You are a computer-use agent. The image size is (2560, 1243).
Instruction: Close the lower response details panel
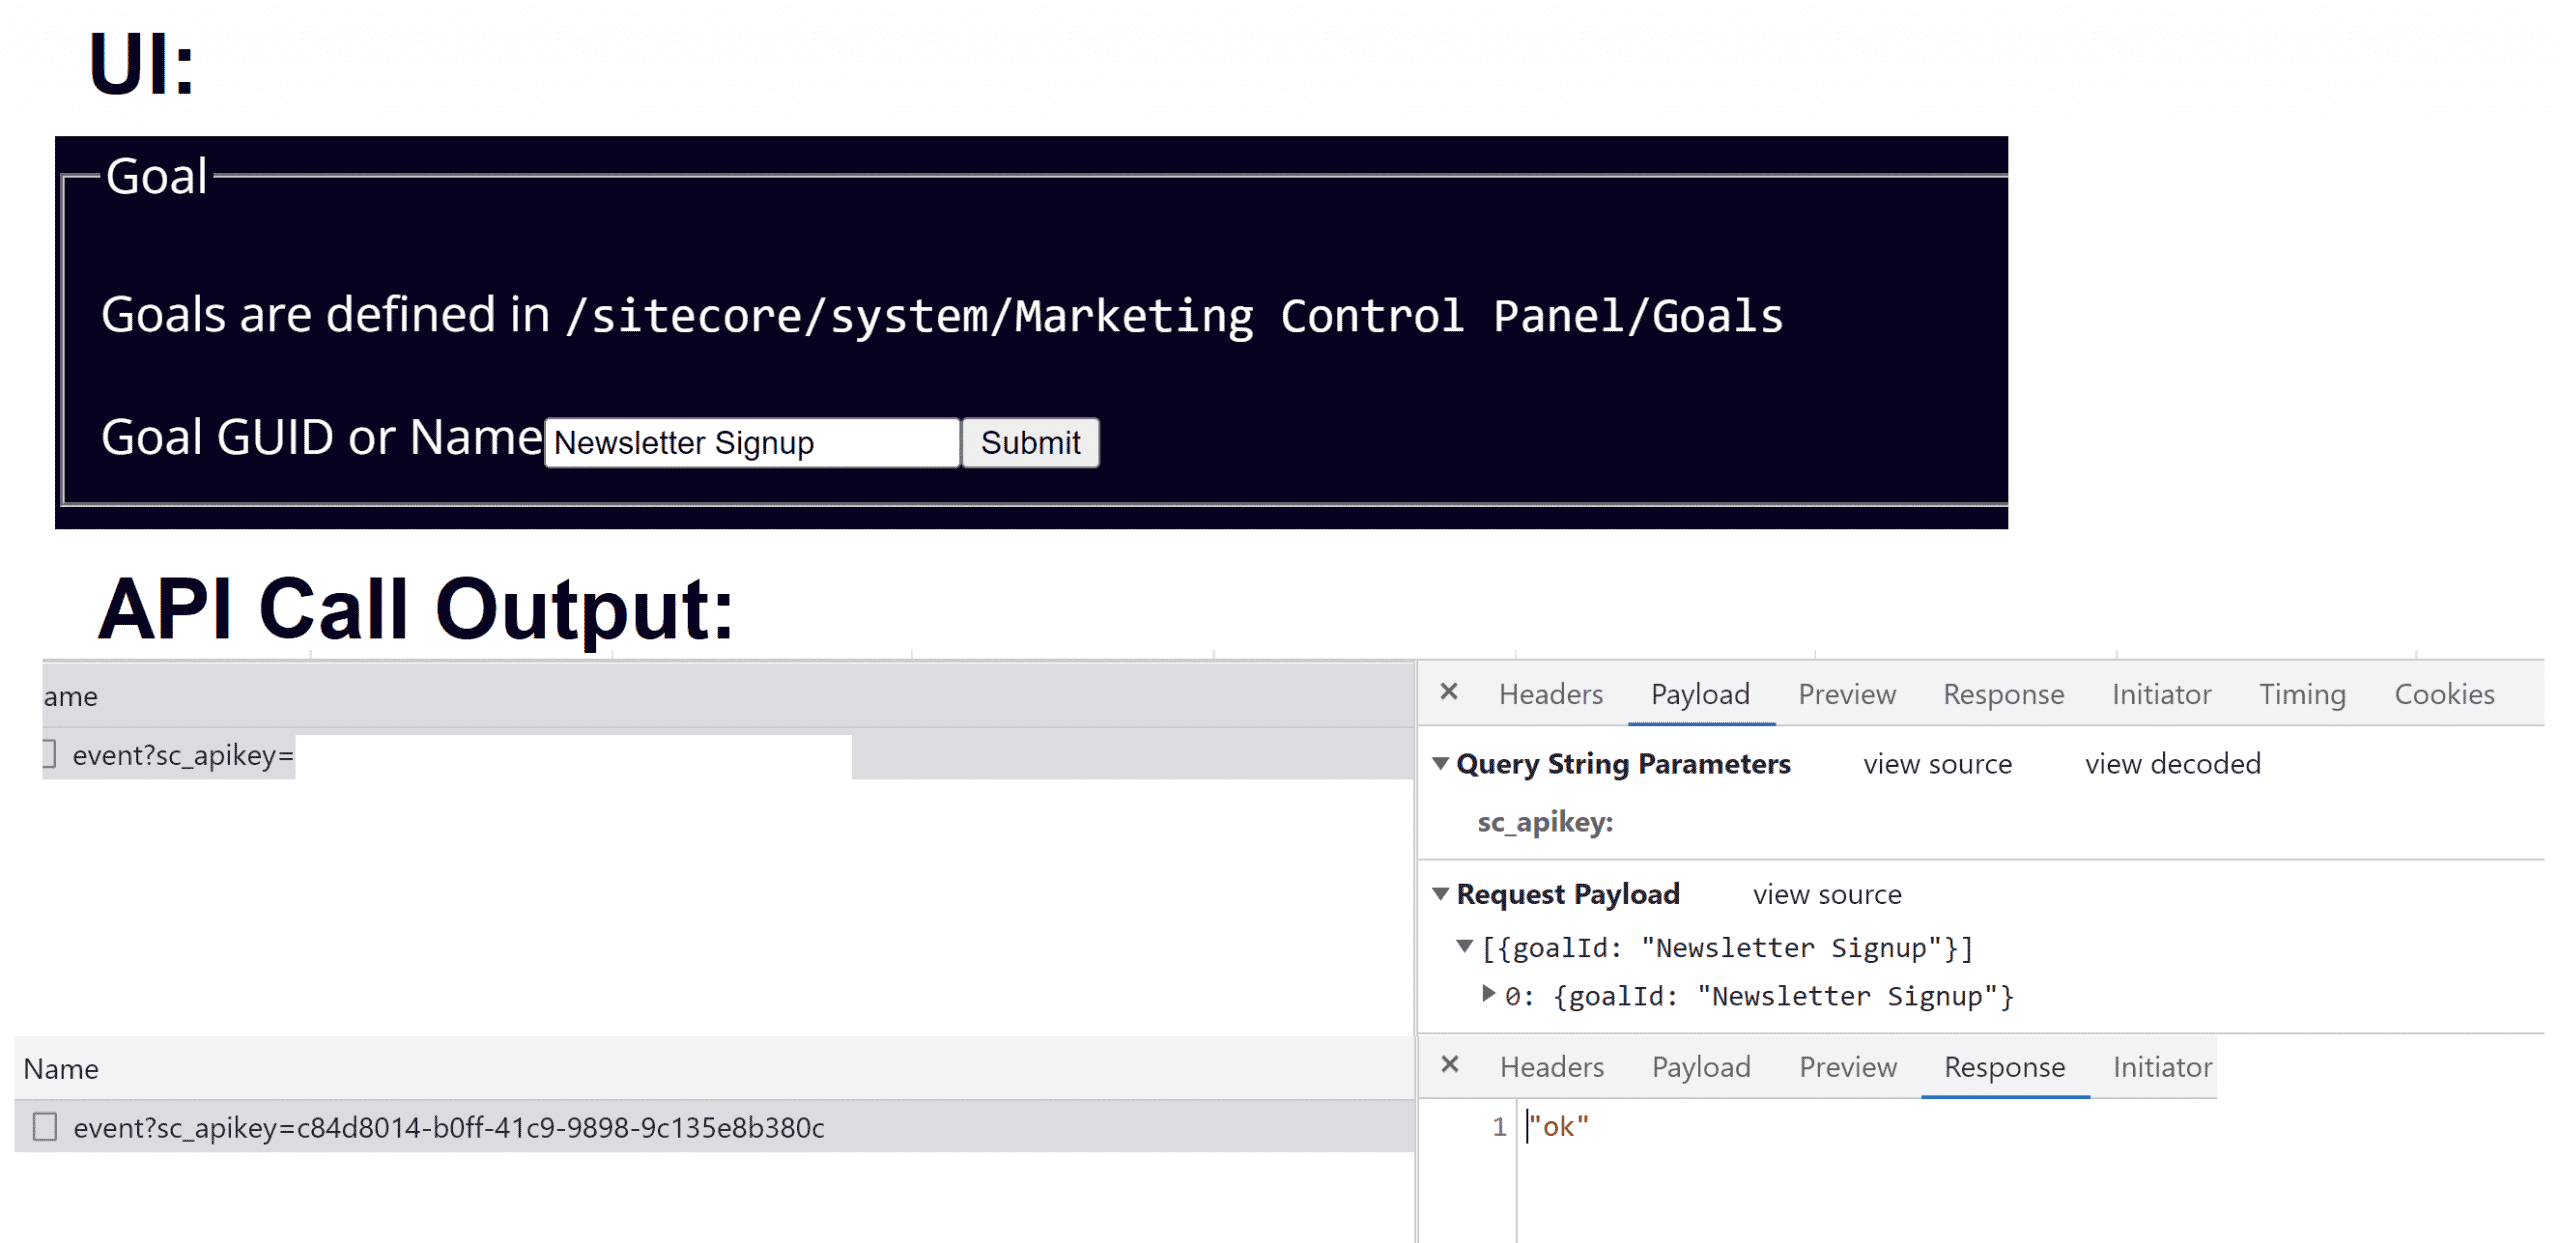[x=1449, y=1064]
